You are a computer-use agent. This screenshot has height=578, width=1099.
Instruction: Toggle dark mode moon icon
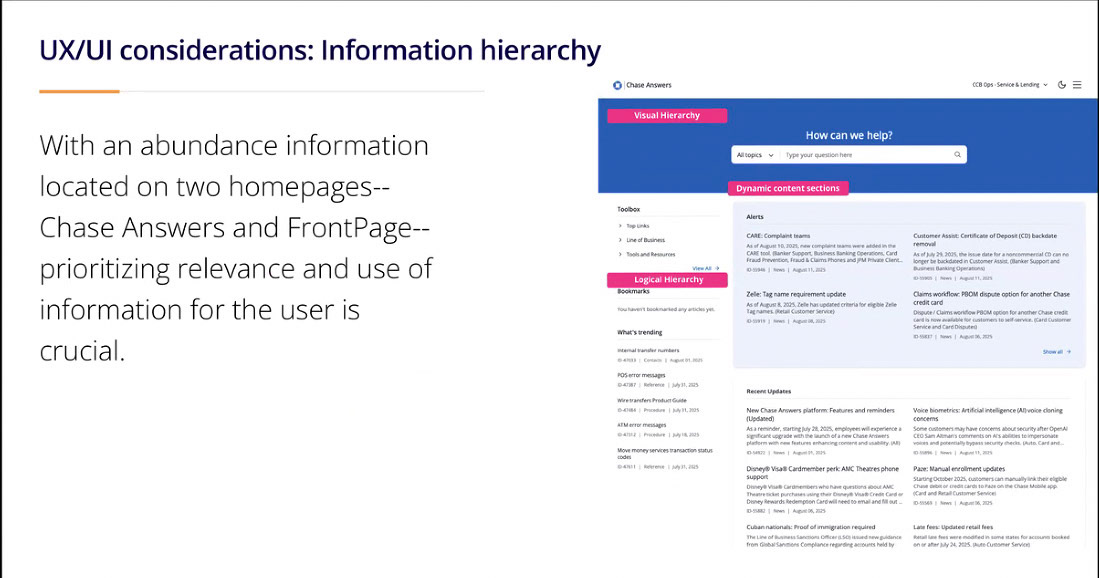tap(1062, 85)
